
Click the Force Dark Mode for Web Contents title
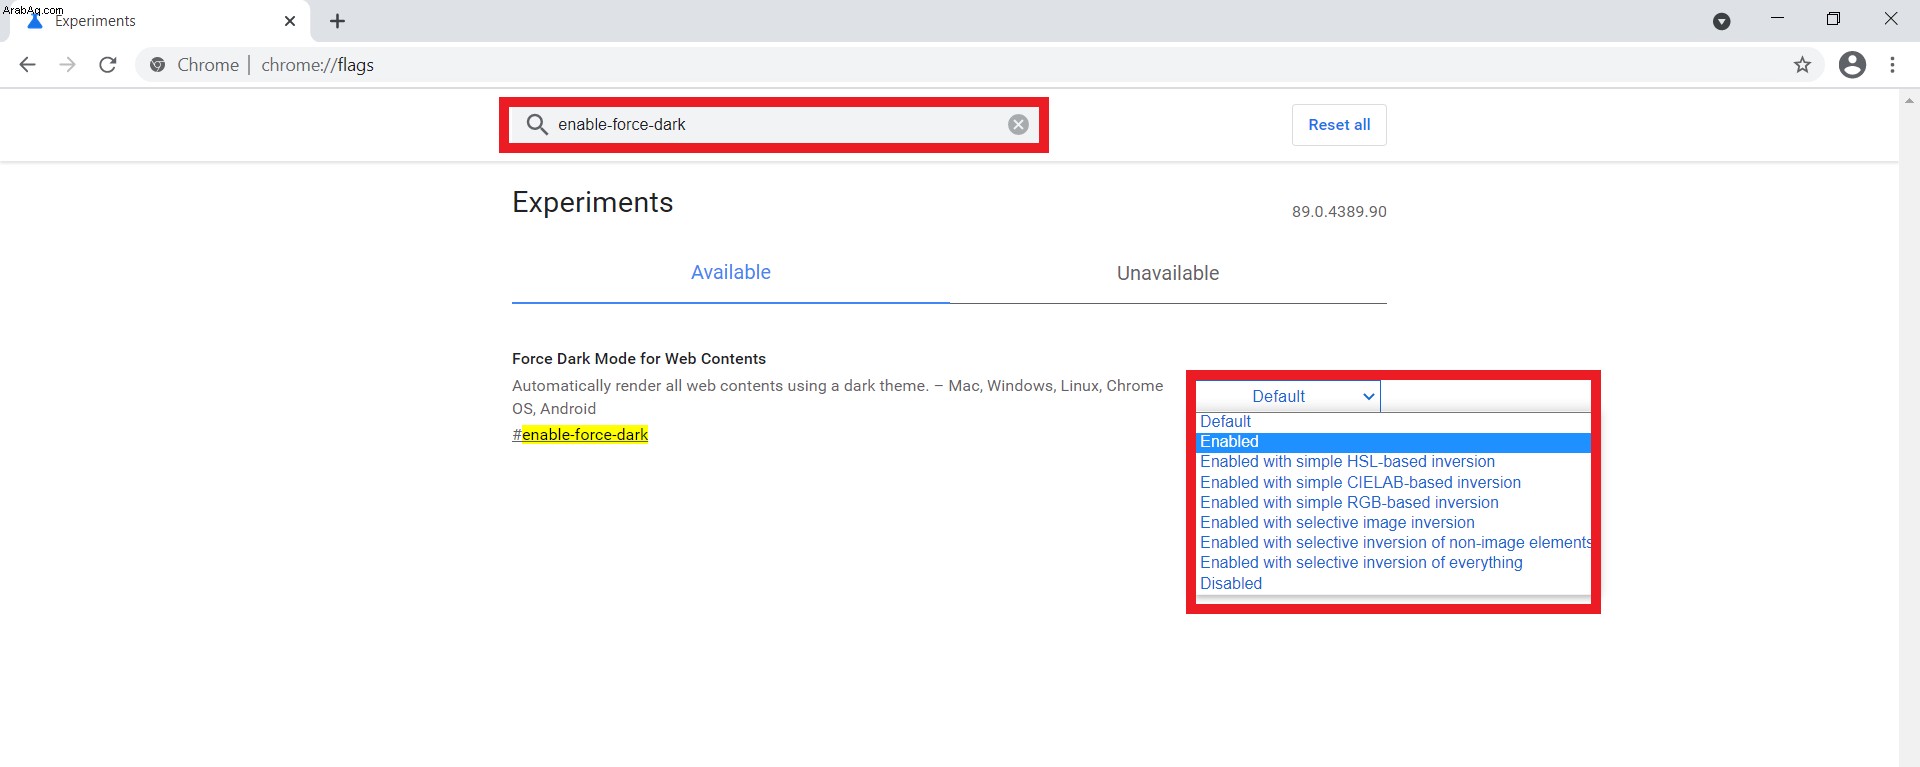click(x=639, y=359)
